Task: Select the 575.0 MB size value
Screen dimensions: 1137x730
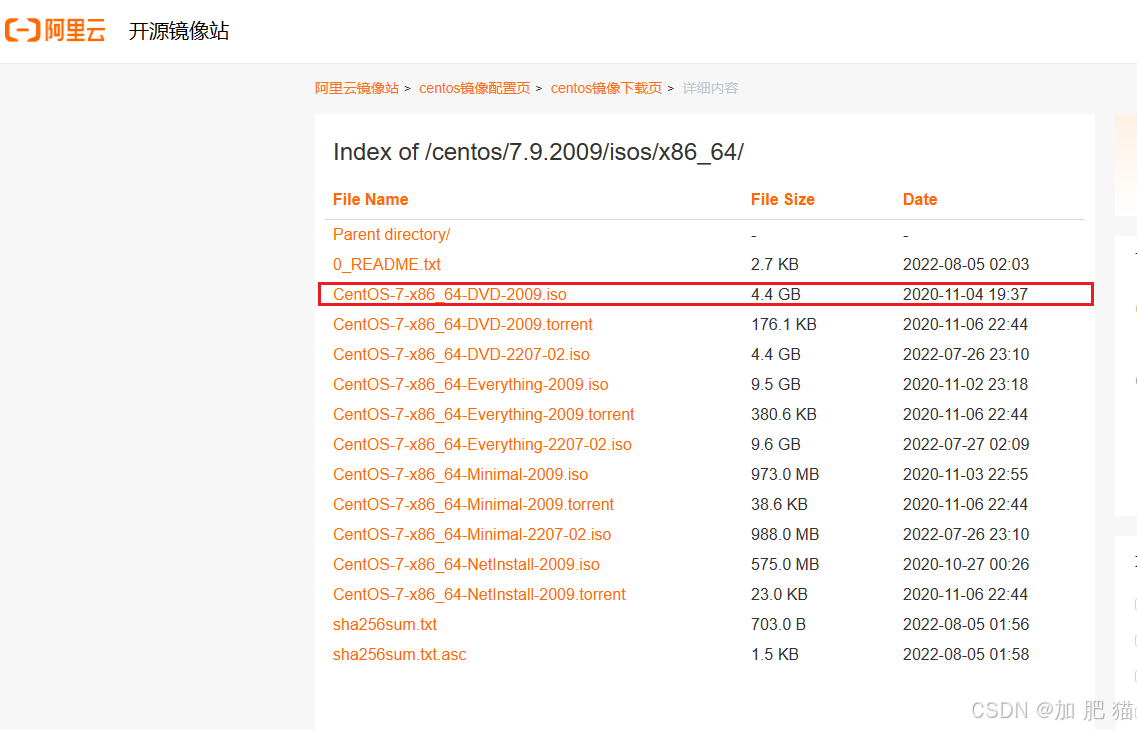Action: 785,565
